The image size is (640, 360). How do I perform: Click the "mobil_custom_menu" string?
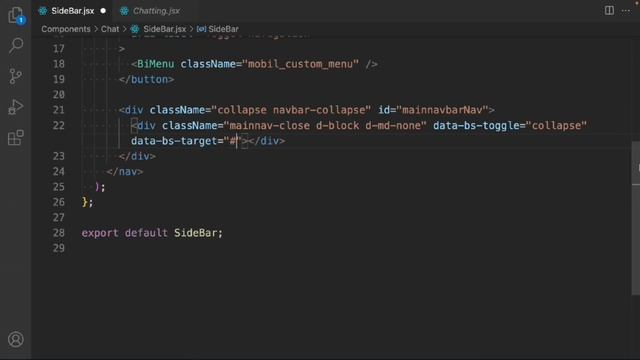point(300,64)
